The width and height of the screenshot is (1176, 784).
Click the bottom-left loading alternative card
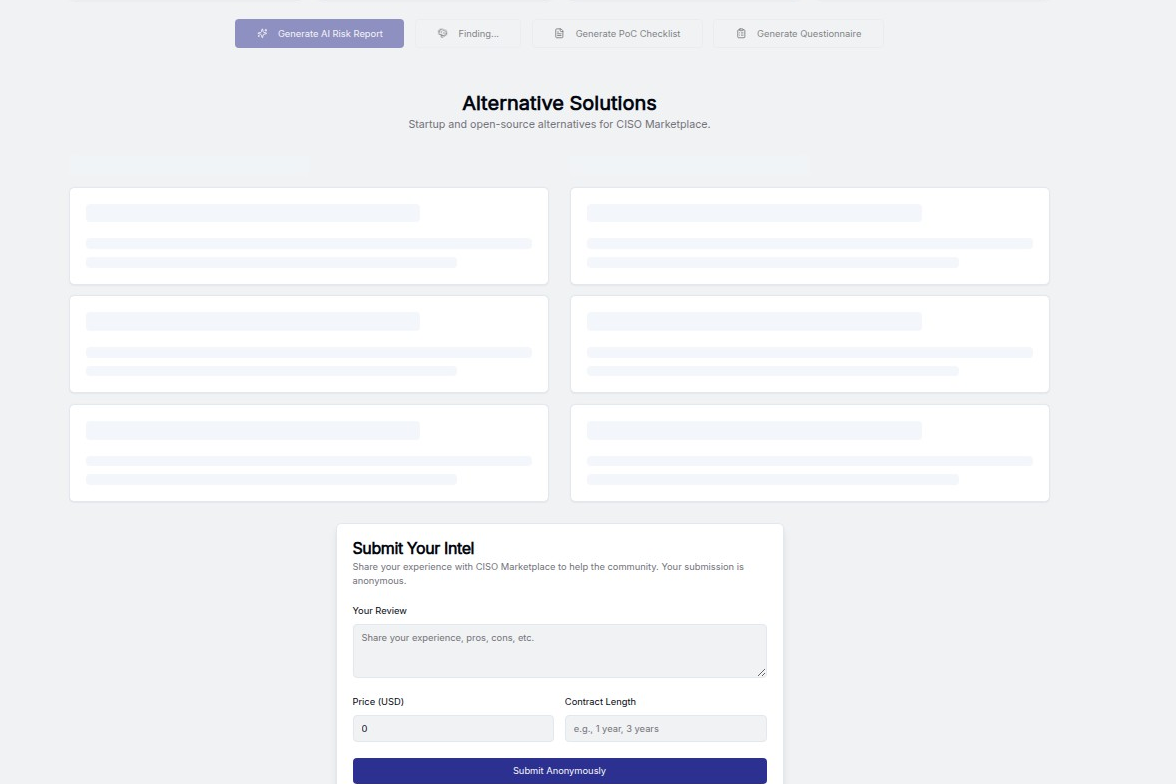309,453
